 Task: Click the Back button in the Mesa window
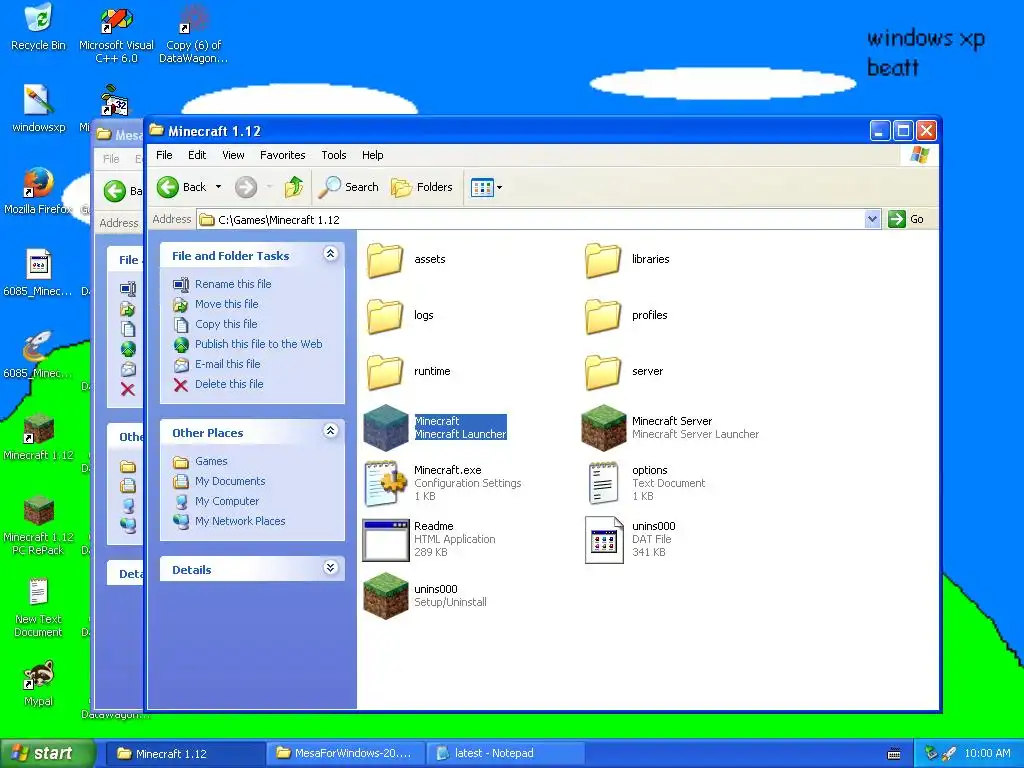[122, 191]
